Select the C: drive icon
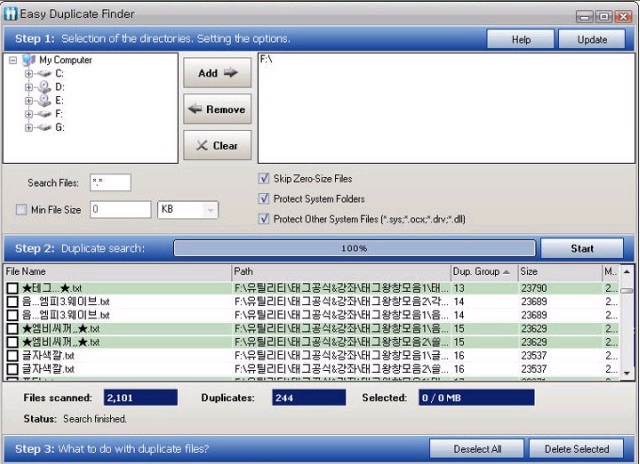The height and width of the screenshot is (464, 640). 44,74
